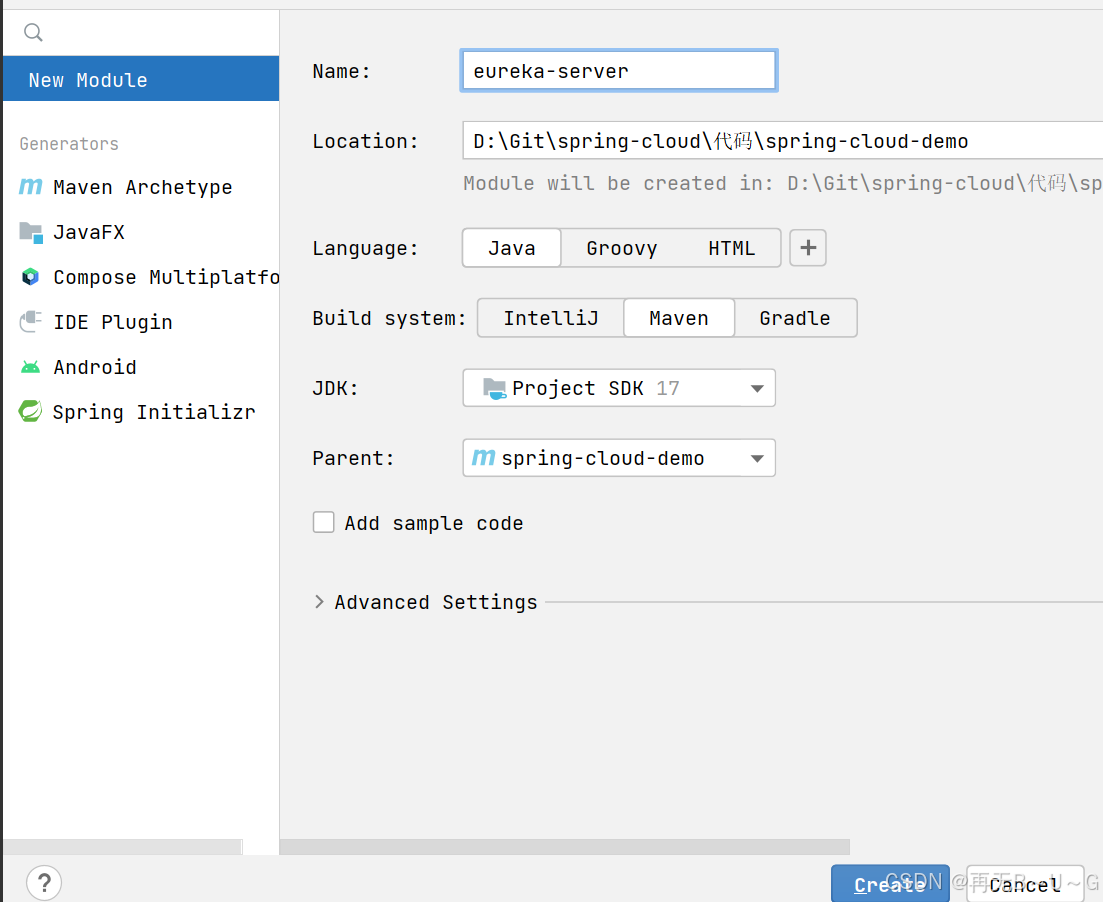Viewport: 1103px width, 902px height.
Task: Click 'Module will be created in' hint text
Action: click(782, 184)
